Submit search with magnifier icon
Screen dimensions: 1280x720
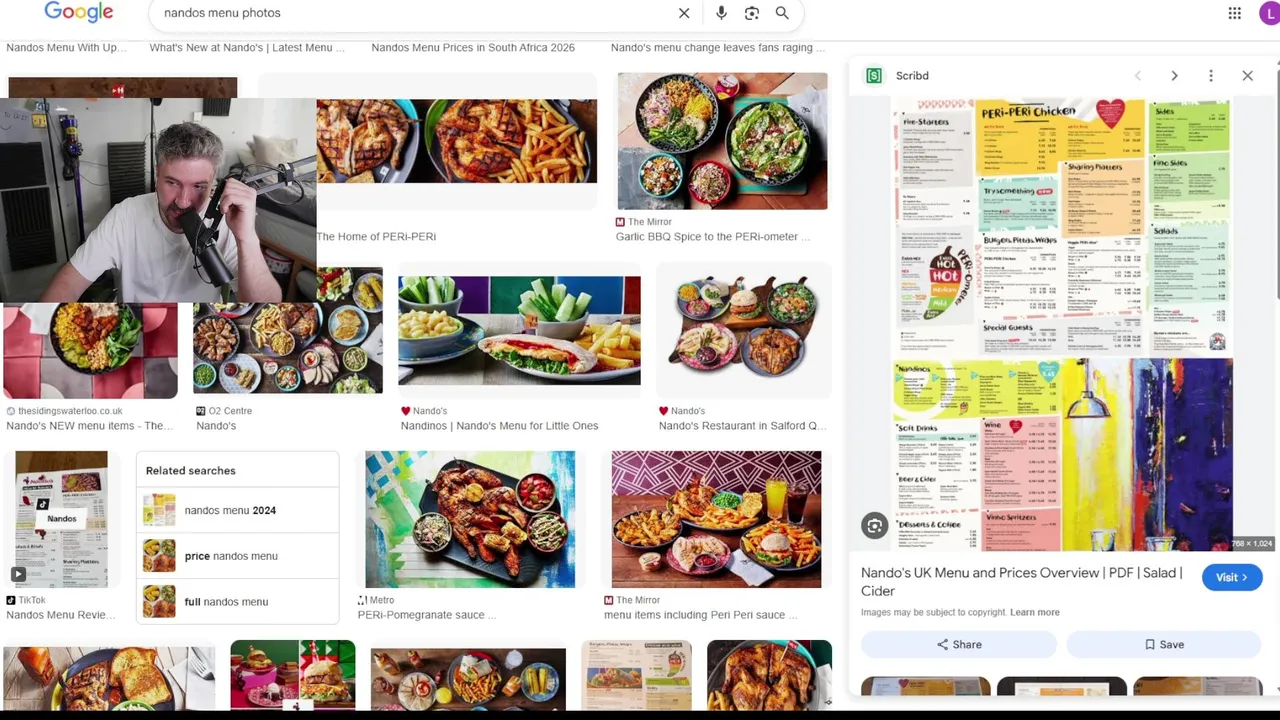(x=782, y=13)
